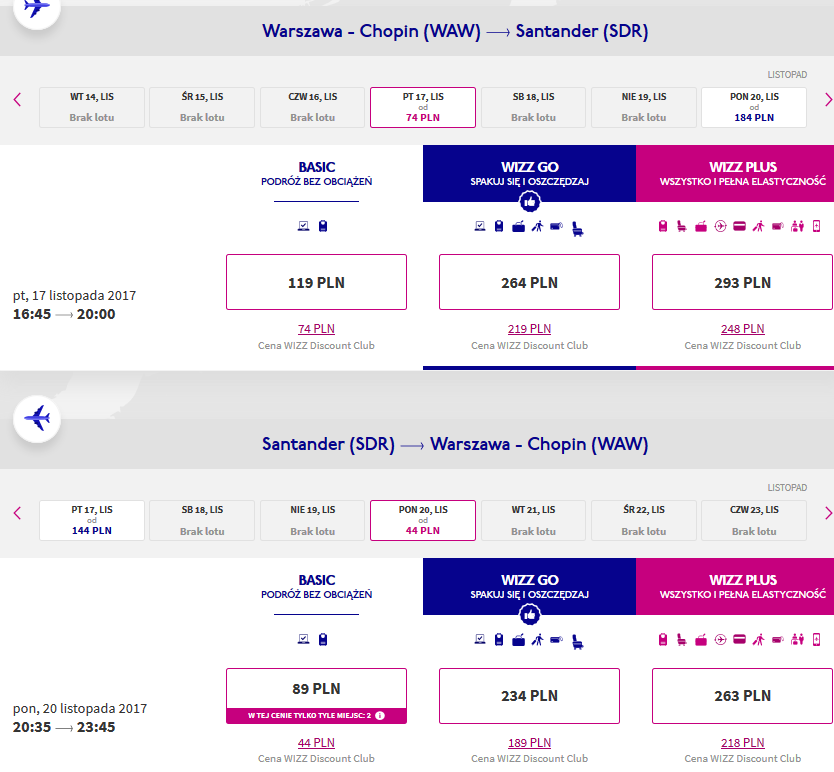Click outbound WIZZ GO laptop check-in icon
Screen dimensions: 834x772
(x=480, y=226)
